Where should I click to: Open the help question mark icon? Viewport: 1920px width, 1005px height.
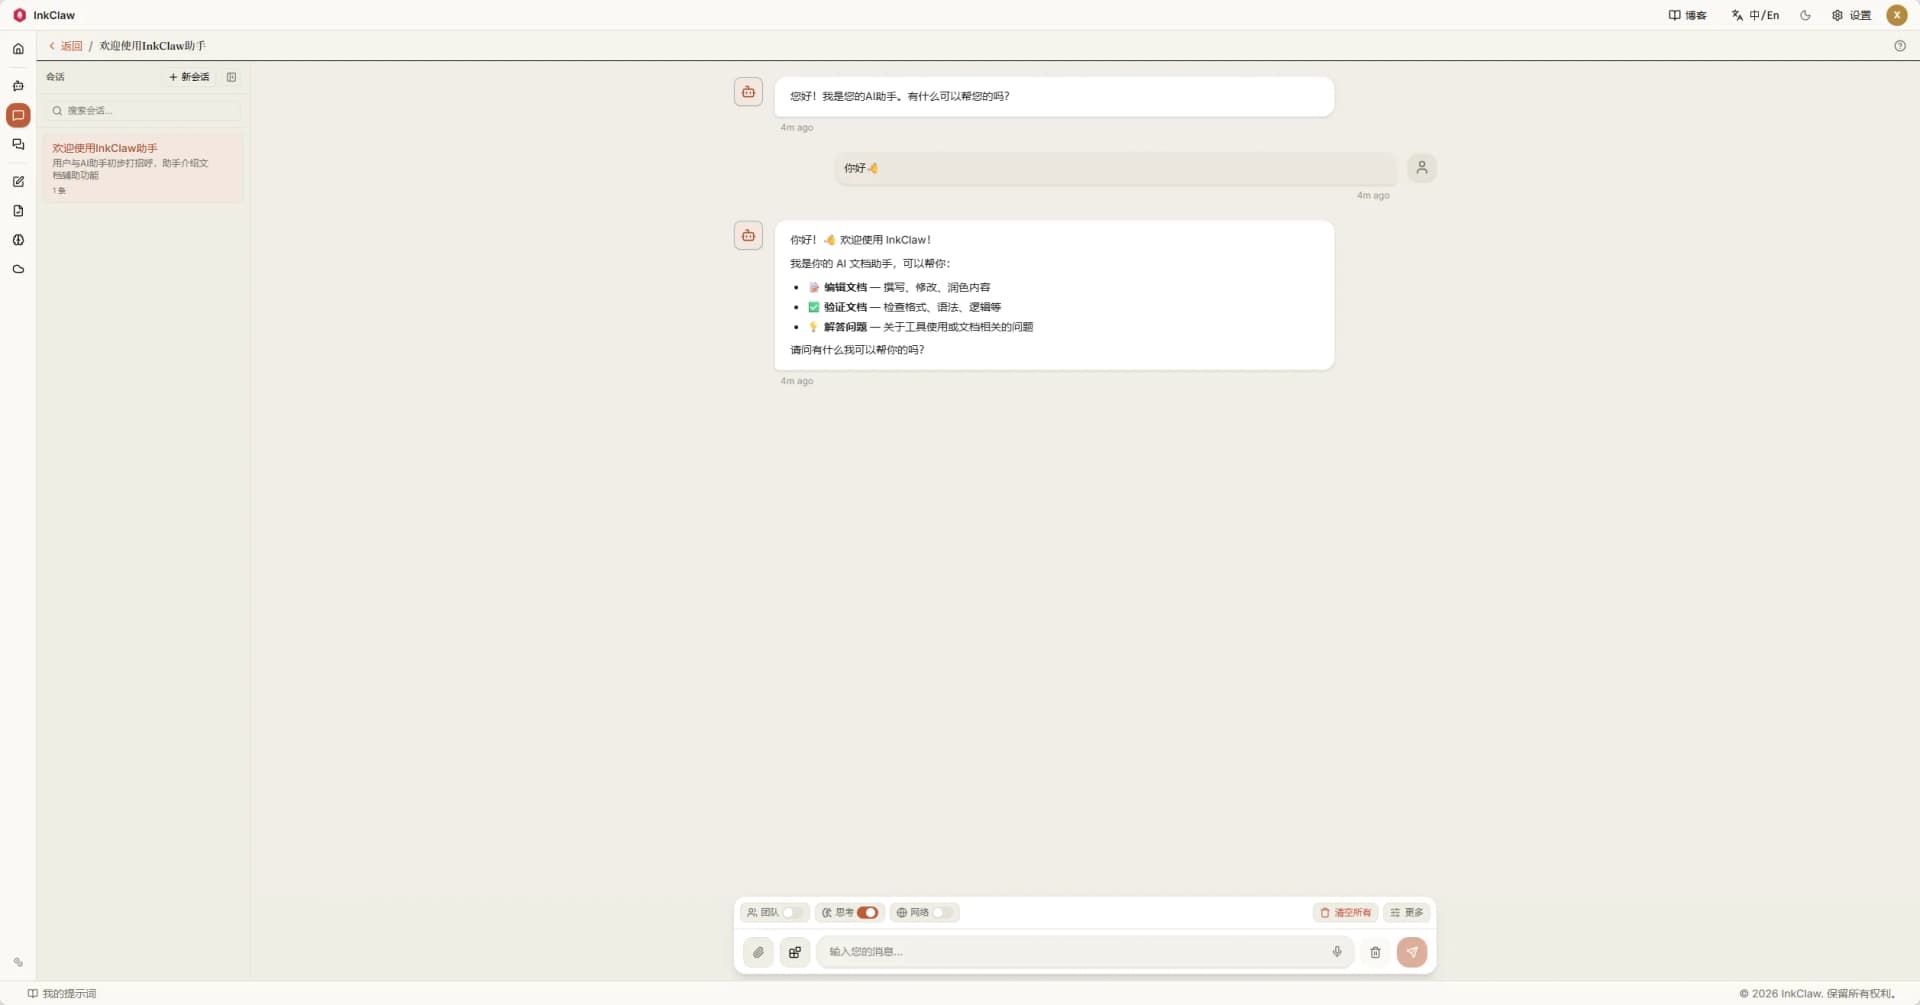(x=1900, y=46)
